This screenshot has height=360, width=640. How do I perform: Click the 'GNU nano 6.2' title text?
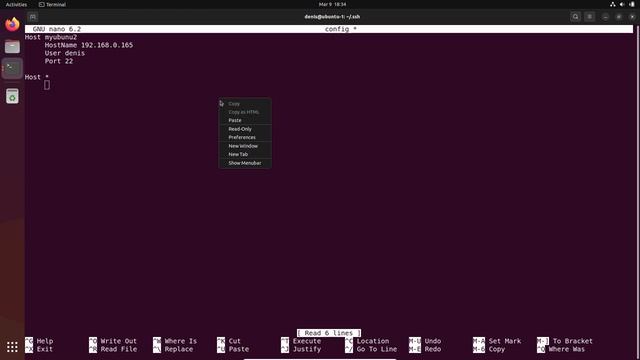tap(57, 29)
